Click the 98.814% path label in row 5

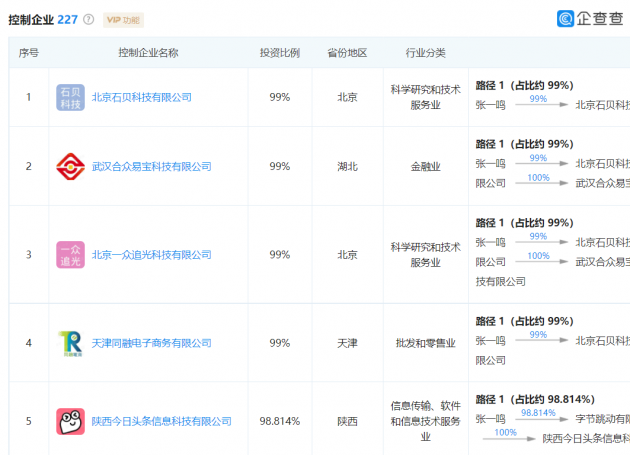click(x=538, y=412)
